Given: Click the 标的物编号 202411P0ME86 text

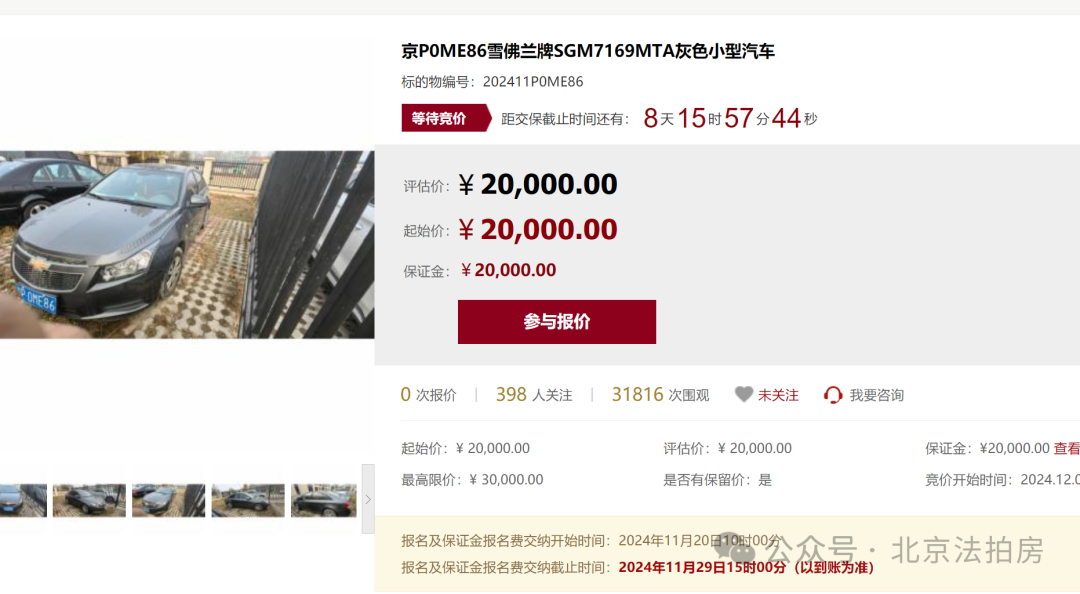Looking at the screenshot, I should (492, 82).
